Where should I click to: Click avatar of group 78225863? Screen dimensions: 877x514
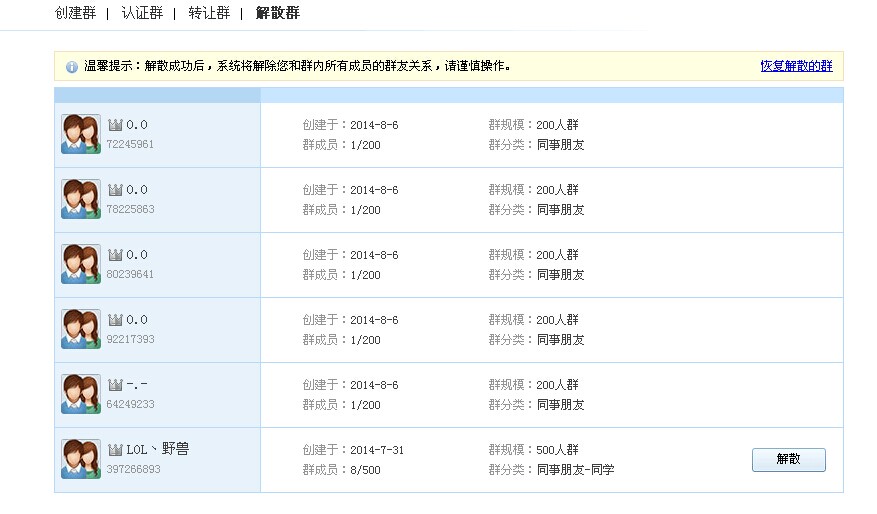pos(81,199)
